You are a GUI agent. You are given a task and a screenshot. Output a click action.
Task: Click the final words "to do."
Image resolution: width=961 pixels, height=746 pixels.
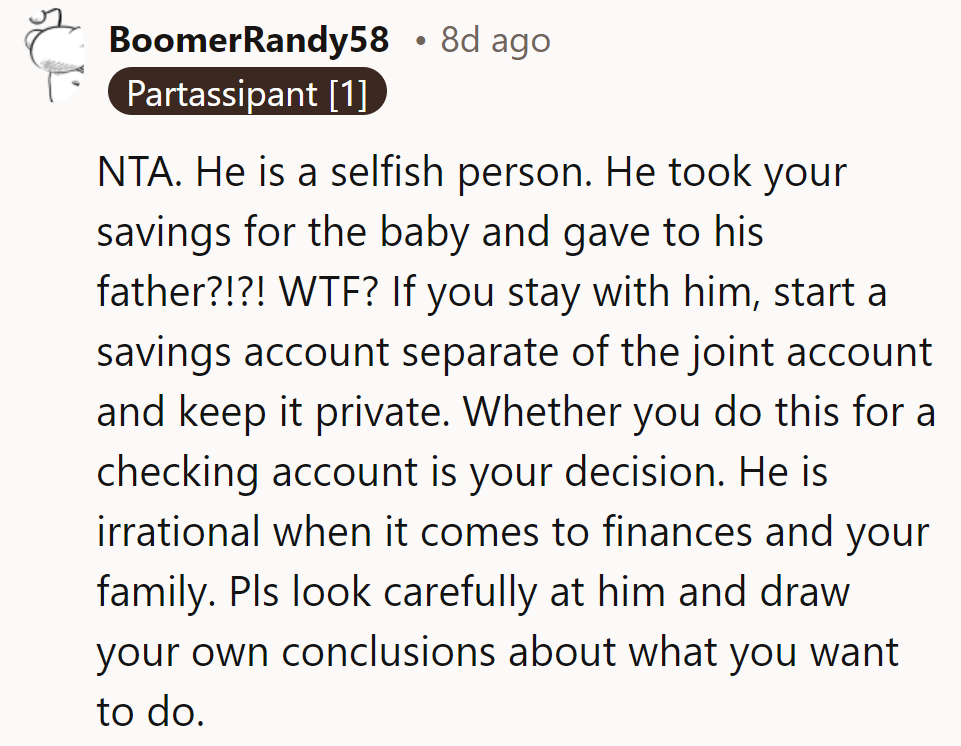150,711
